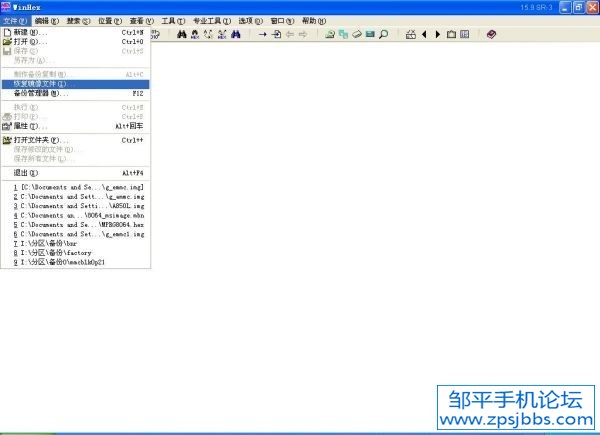The width and height of the screenshot is (600, 435).
Task: Click the Find Hex Values binoculars icon
Action: coord(195,34)
